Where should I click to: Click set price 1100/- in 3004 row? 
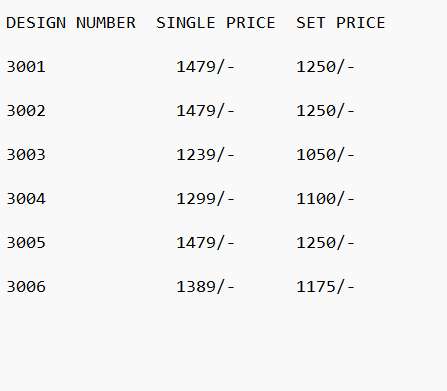326,199
